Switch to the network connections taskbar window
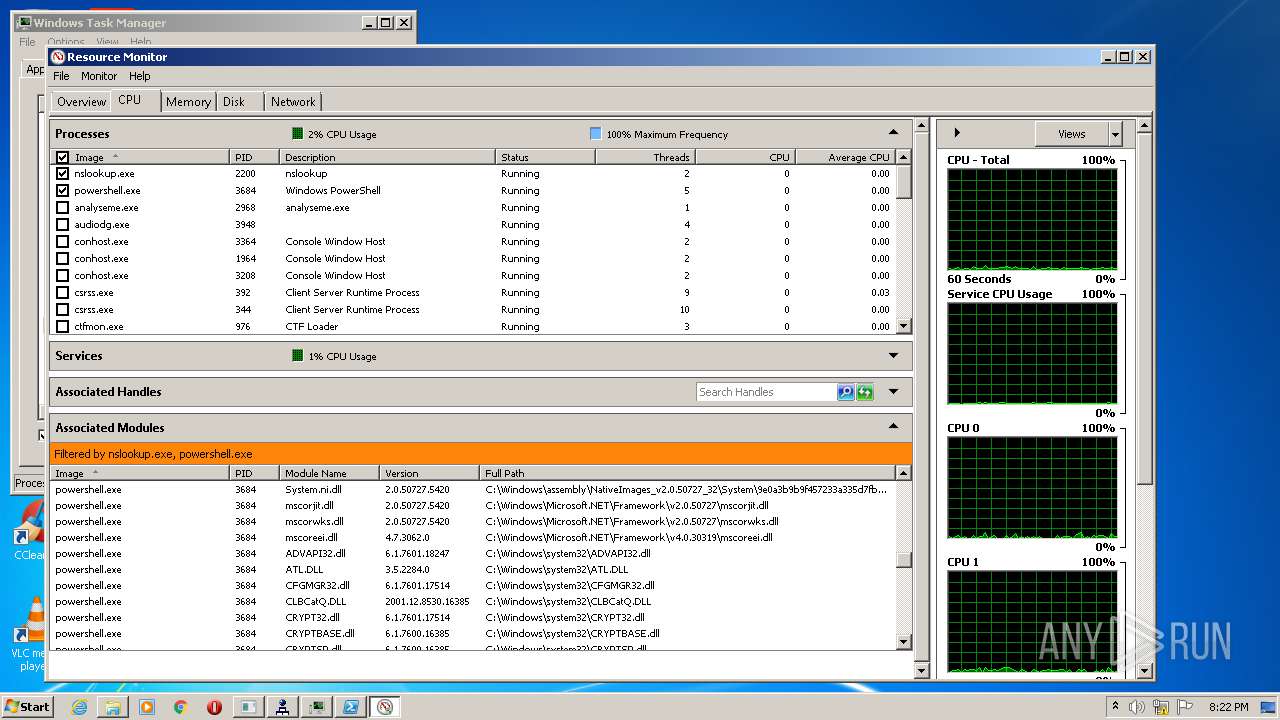This screenshot has height=720, width=1280. (283, 707)
